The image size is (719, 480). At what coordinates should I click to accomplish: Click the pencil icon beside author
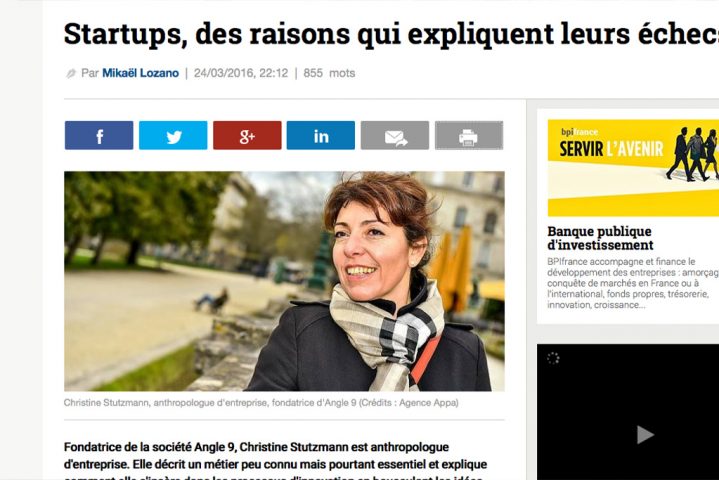71,73
